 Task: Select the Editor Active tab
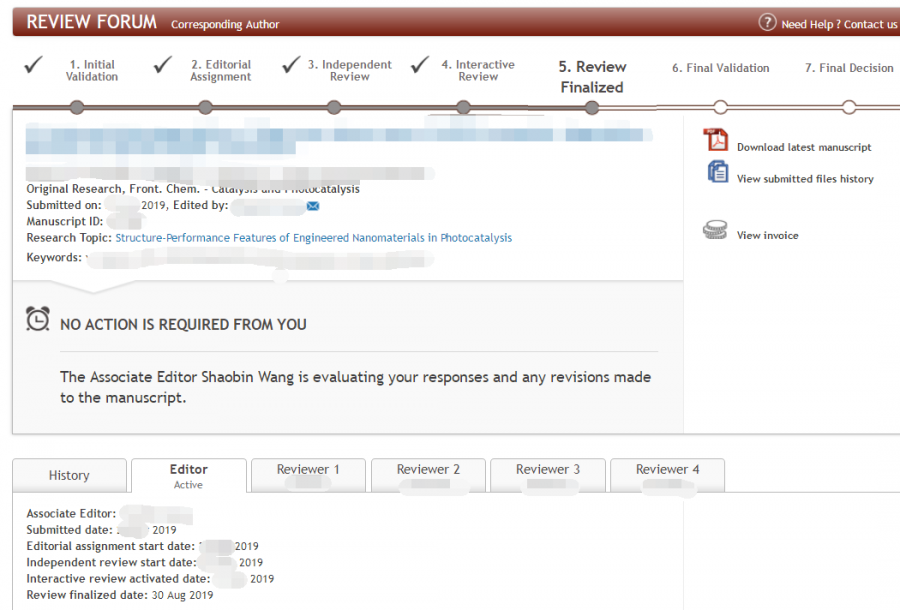(189, 476)
